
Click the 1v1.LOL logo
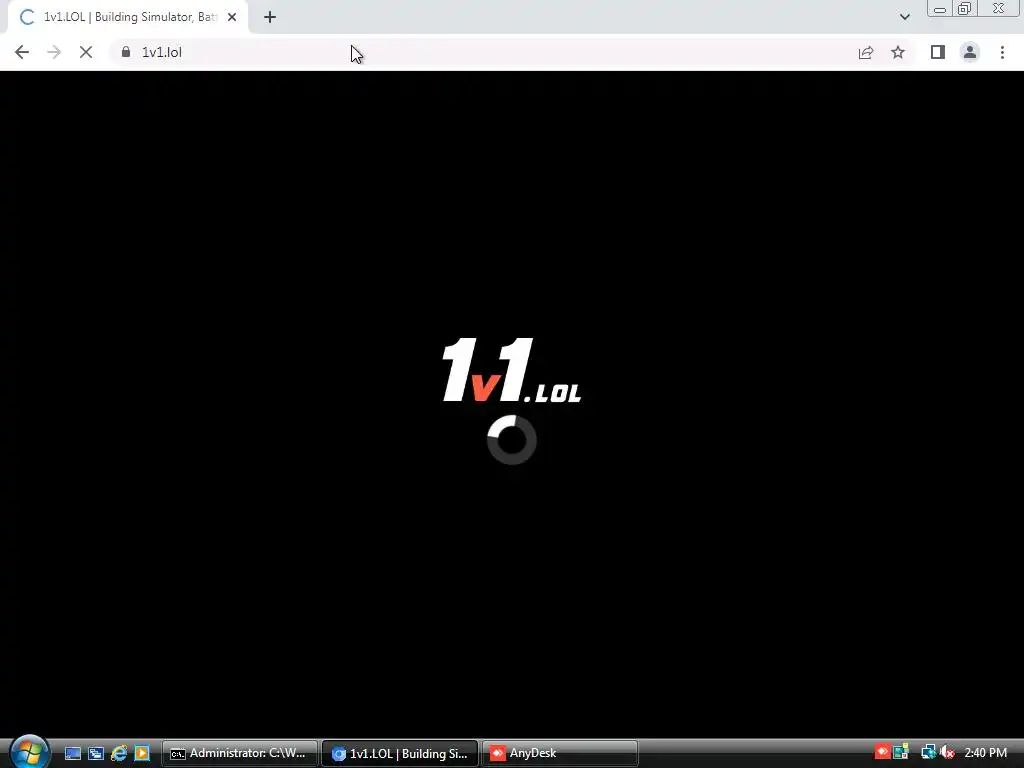coord(512,370)
